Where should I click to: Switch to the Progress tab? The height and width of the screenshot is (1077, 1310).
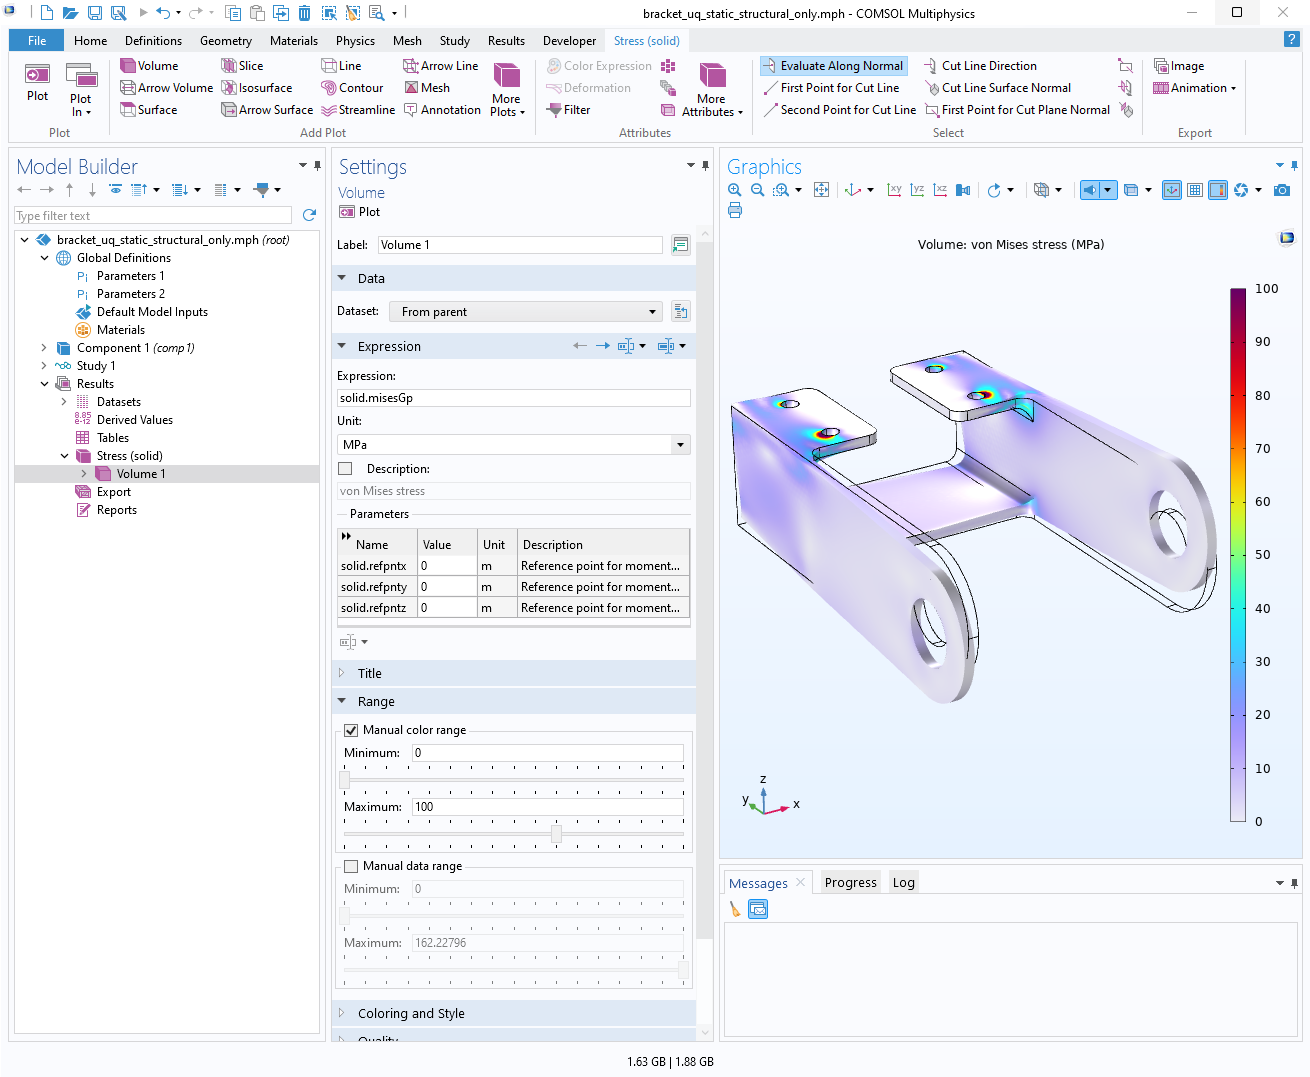click(x=850, y=883)
